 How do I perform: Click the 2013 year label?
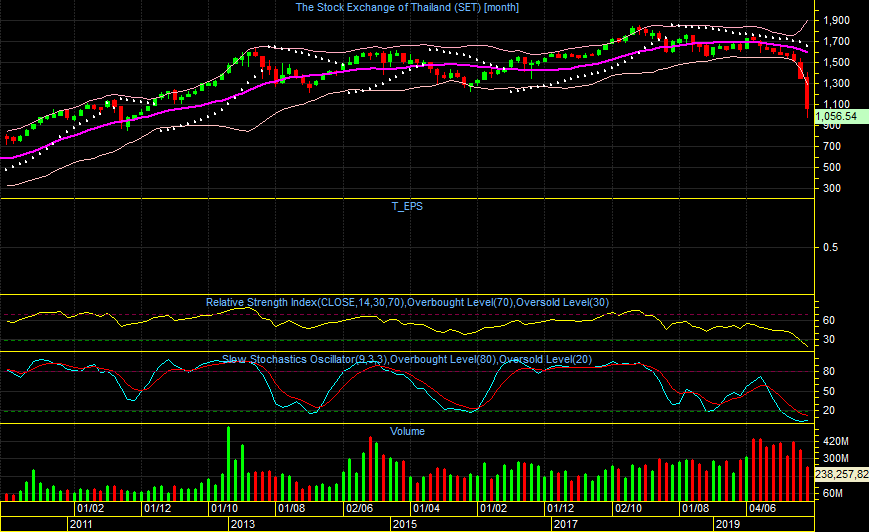(243, 524)
